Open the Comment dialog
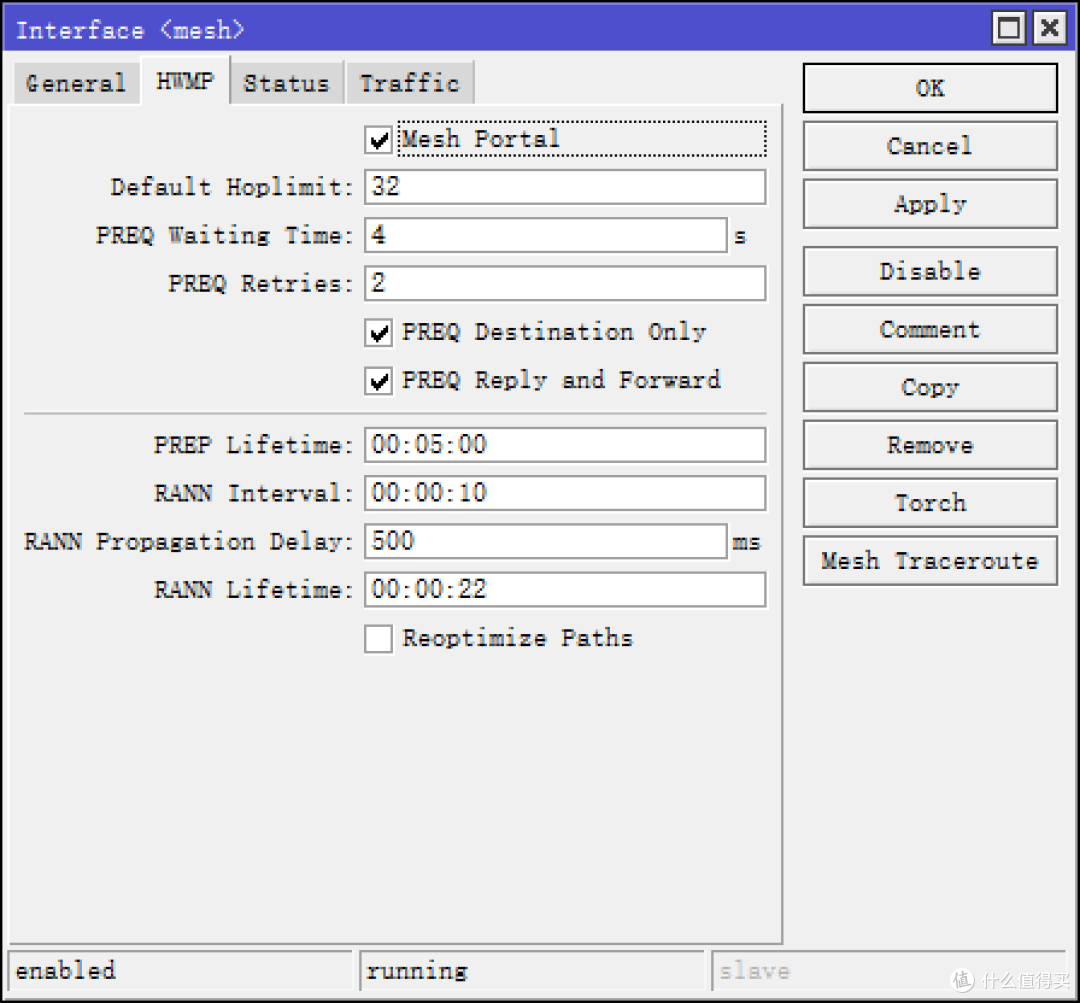The width and height of the screenshot is (1080, 1003). tap(929, 329)
